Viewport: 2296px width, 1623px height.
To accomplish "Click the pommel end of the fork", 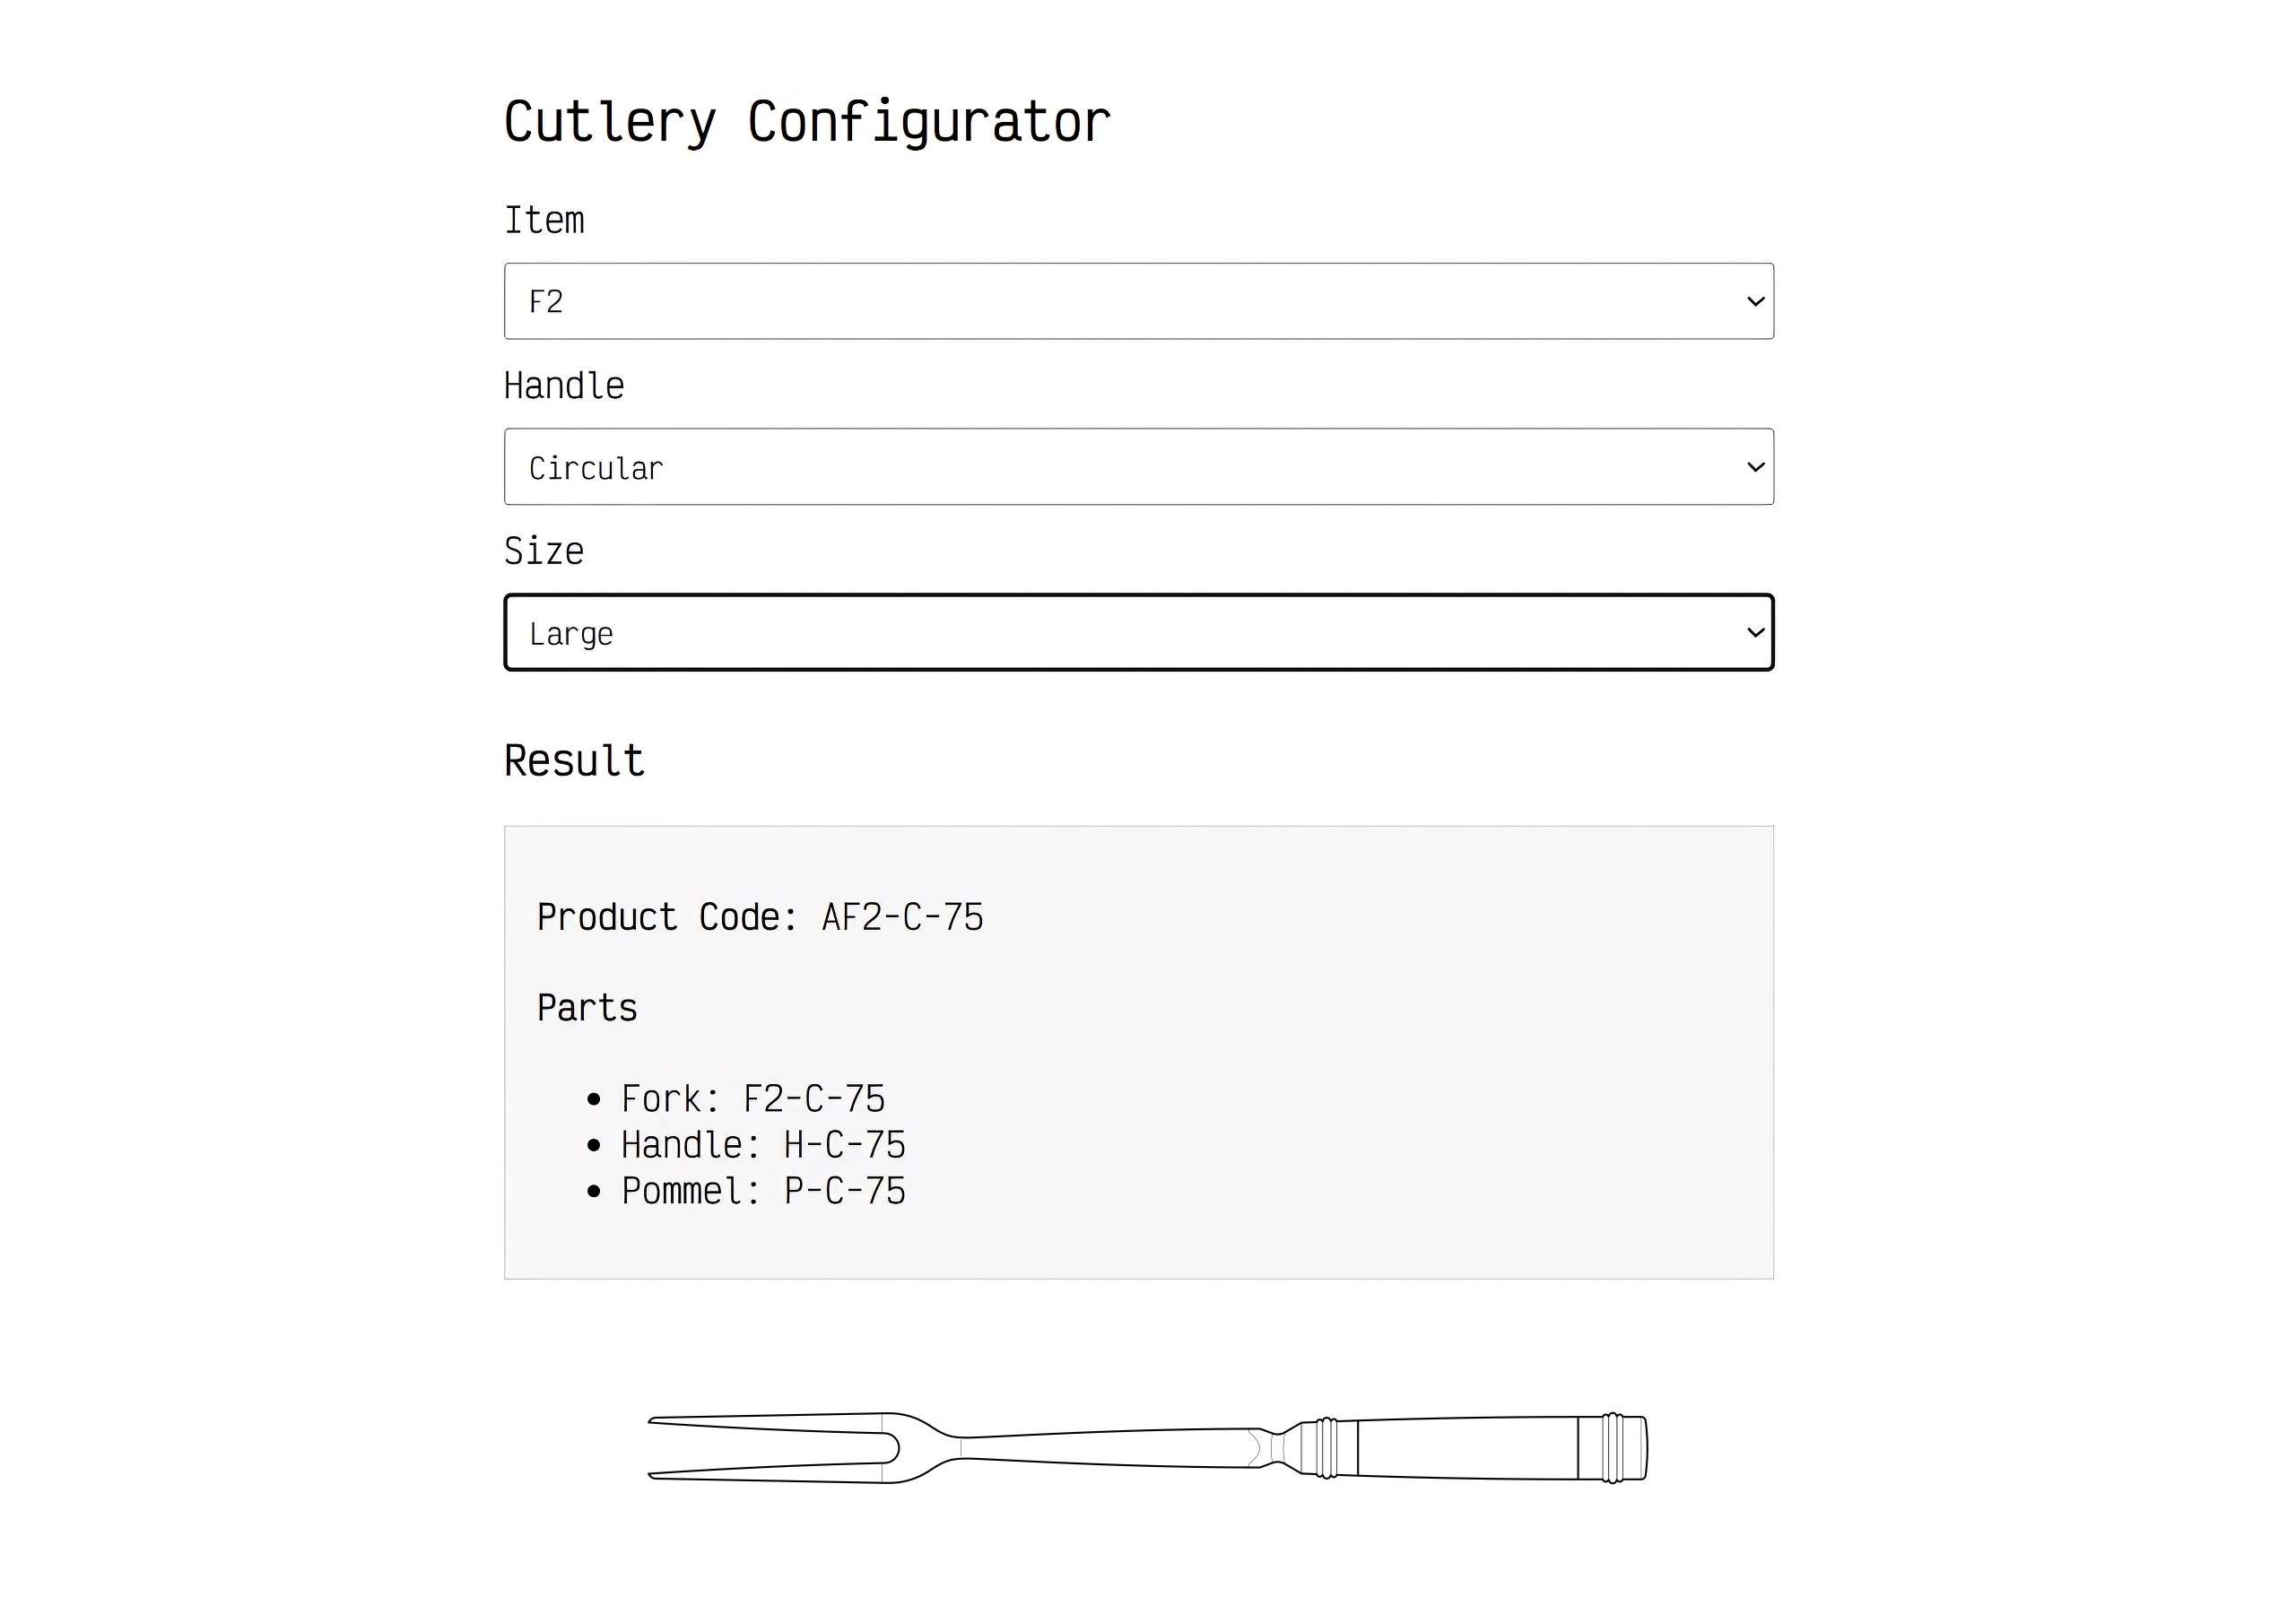I will point(1613,1447).
